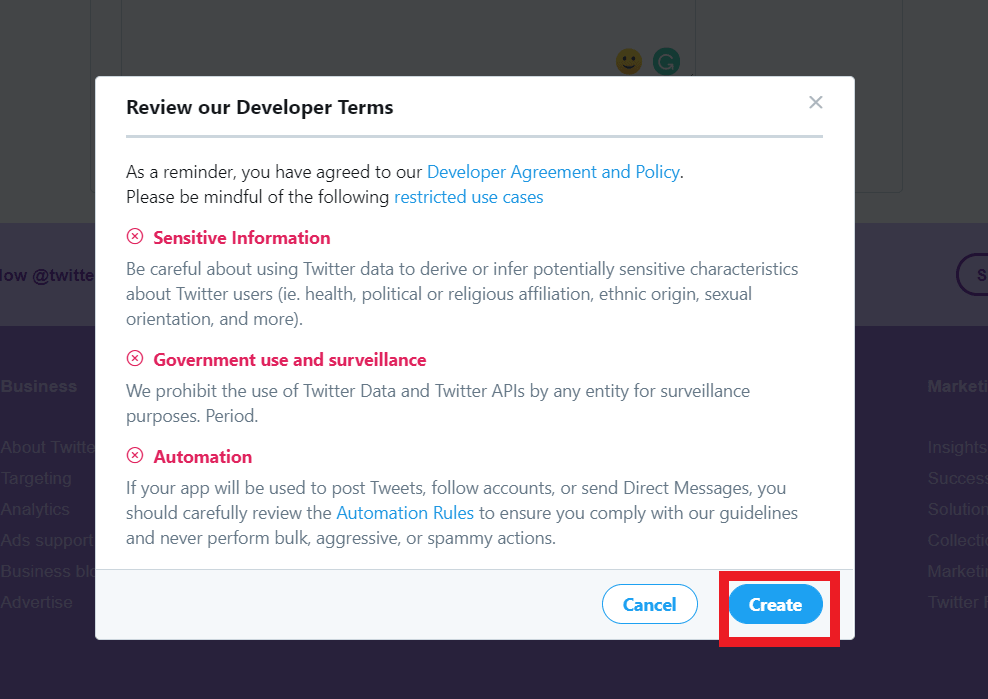This screenshot has height=699, width=988.
Task: Open the Ads support footer link
Action: 47,540
